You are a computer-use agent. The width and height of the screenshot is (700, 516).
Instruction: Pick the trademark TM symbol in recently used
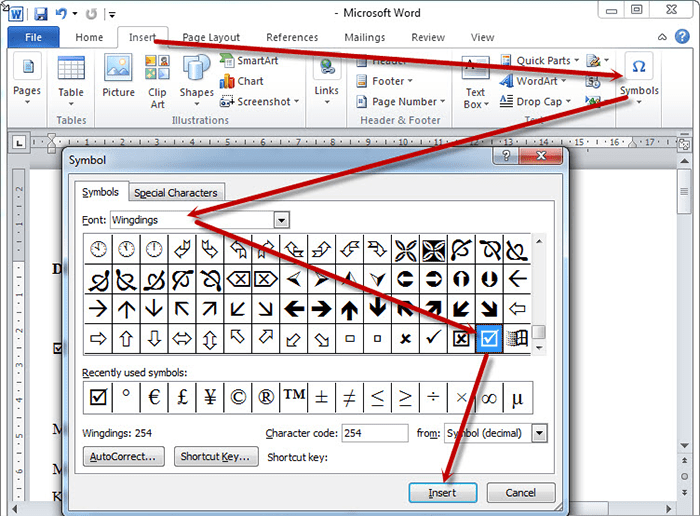(294, 397)
